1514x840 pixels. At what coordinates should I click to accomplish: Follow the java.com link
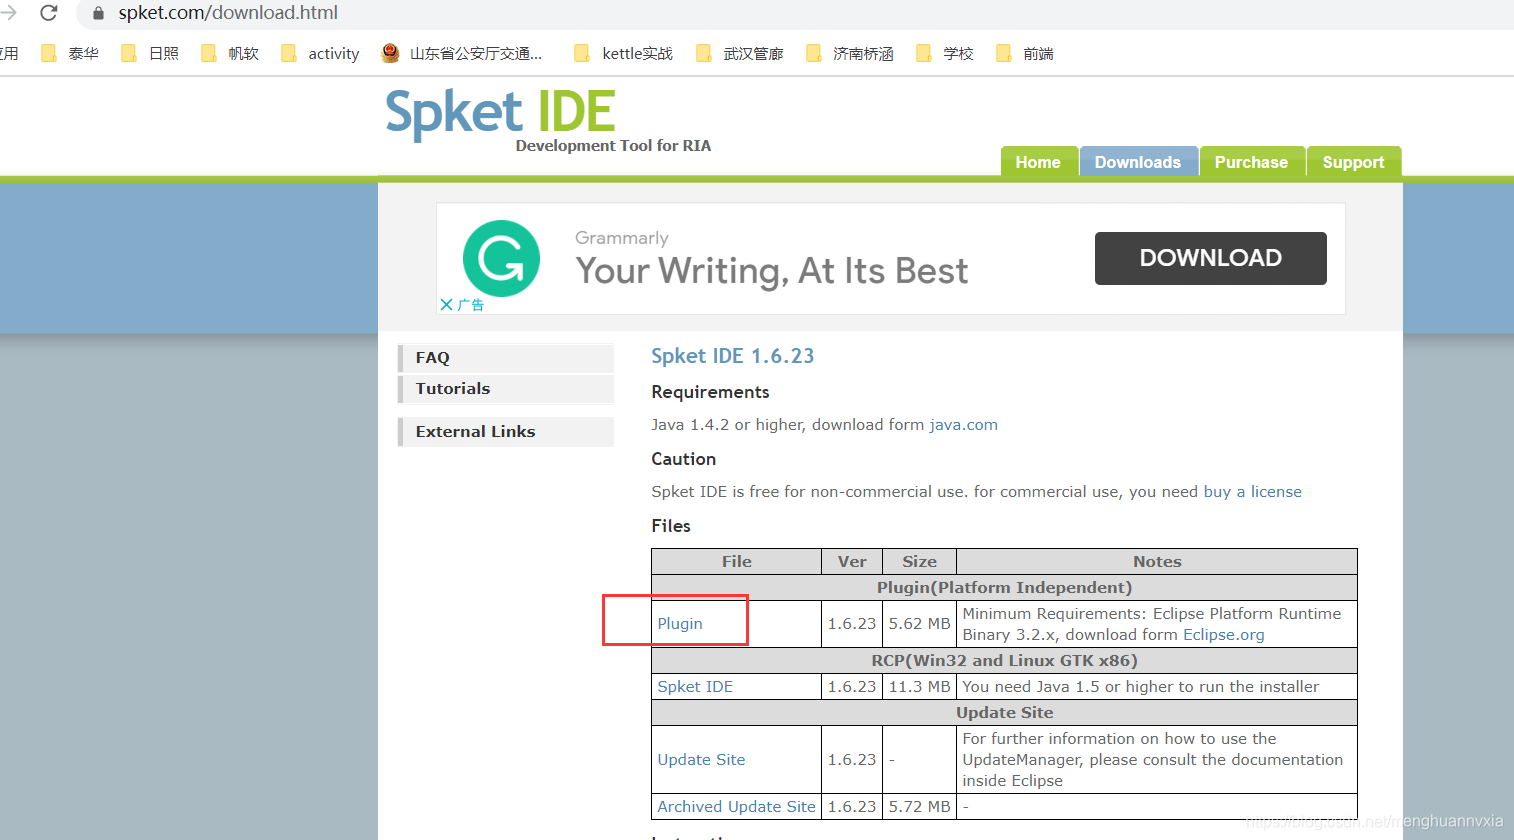pyautogui.click(x=963, y=424)
